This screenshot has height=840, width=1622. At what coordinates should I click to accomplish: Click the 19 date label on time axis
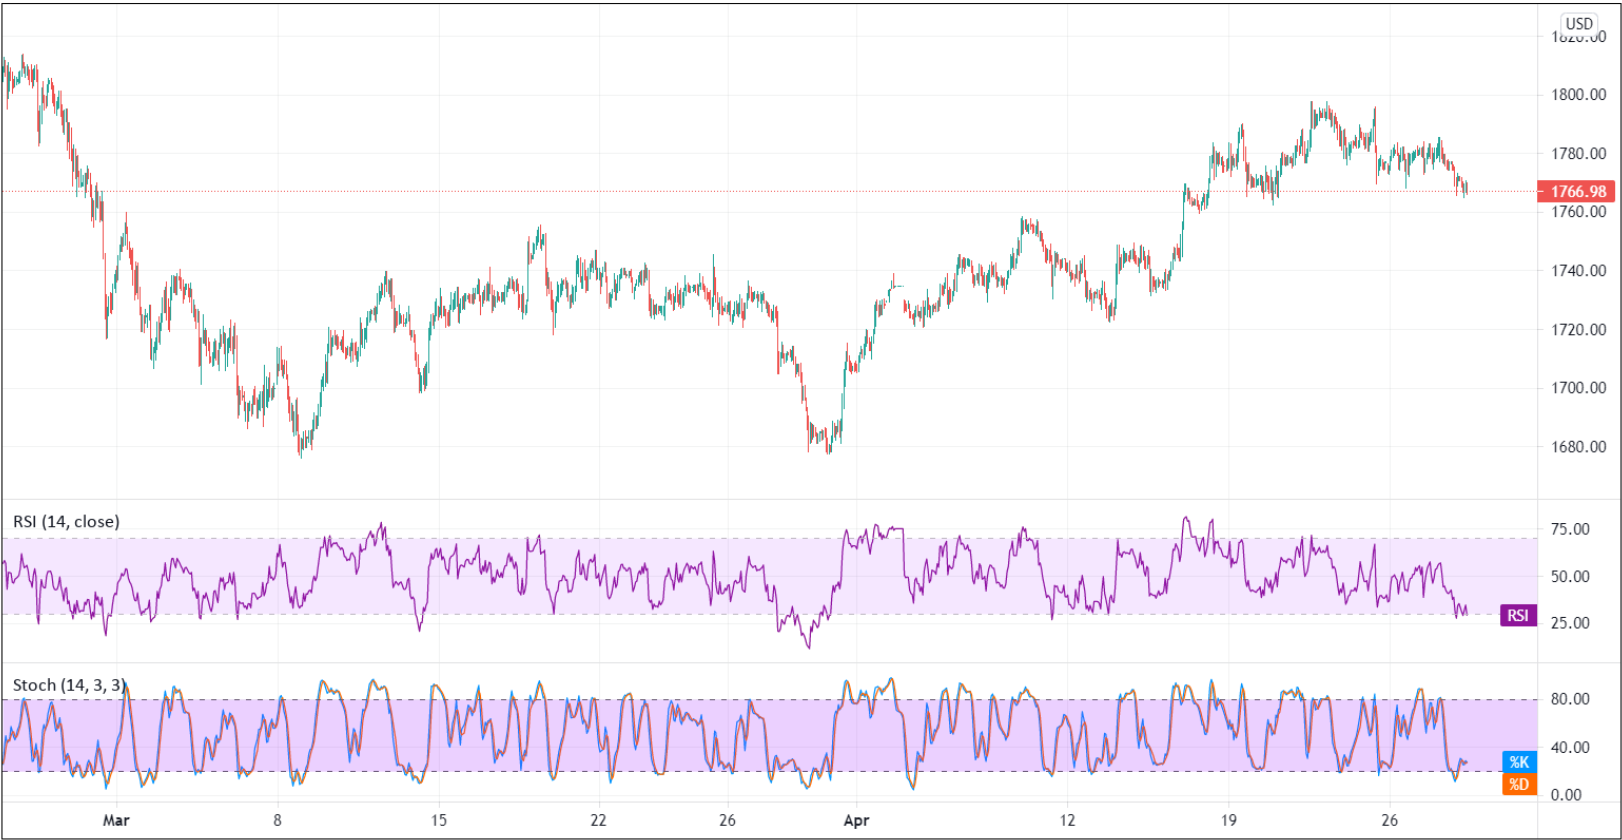[x=1228, y=820]
